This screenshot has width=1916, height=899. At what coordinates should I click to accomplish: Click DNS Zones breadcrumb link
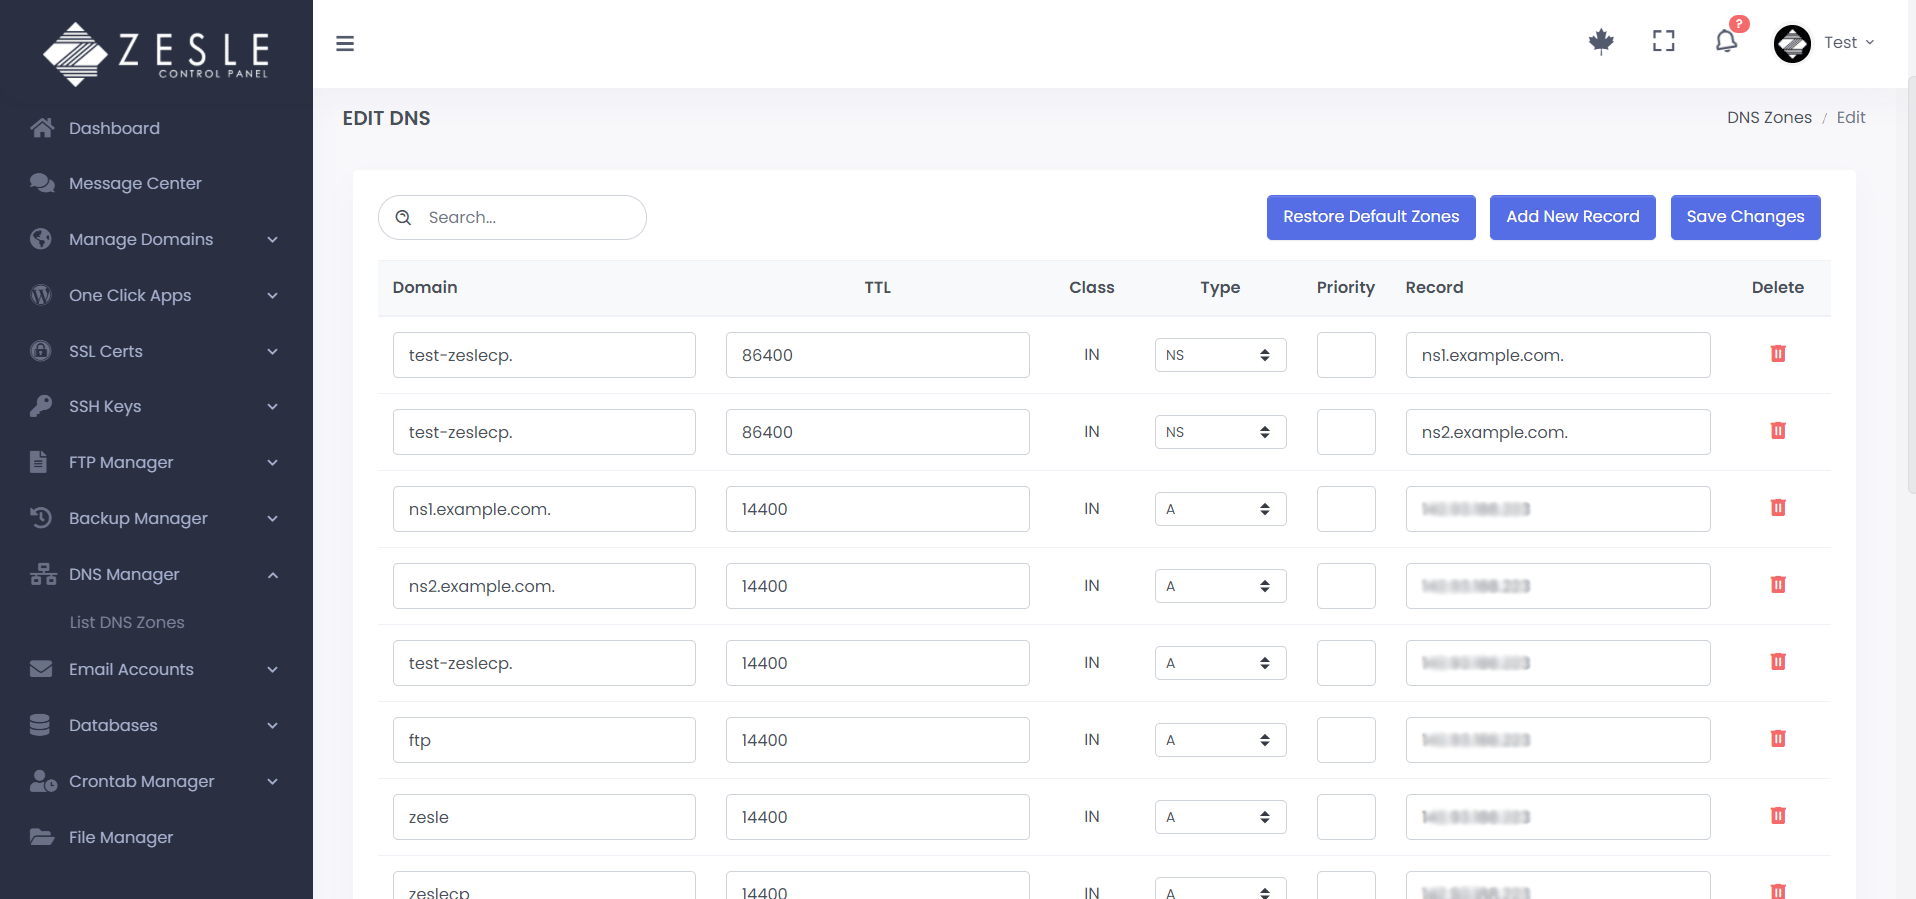click(1768, 117)
